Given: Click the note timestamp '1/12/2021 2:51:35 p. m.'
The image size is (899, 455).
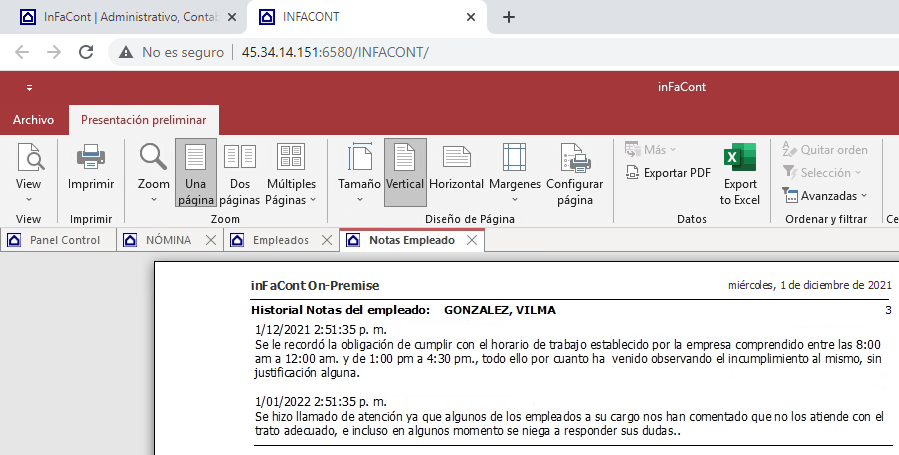Looking at the screenshot, I should coord(320,330).
